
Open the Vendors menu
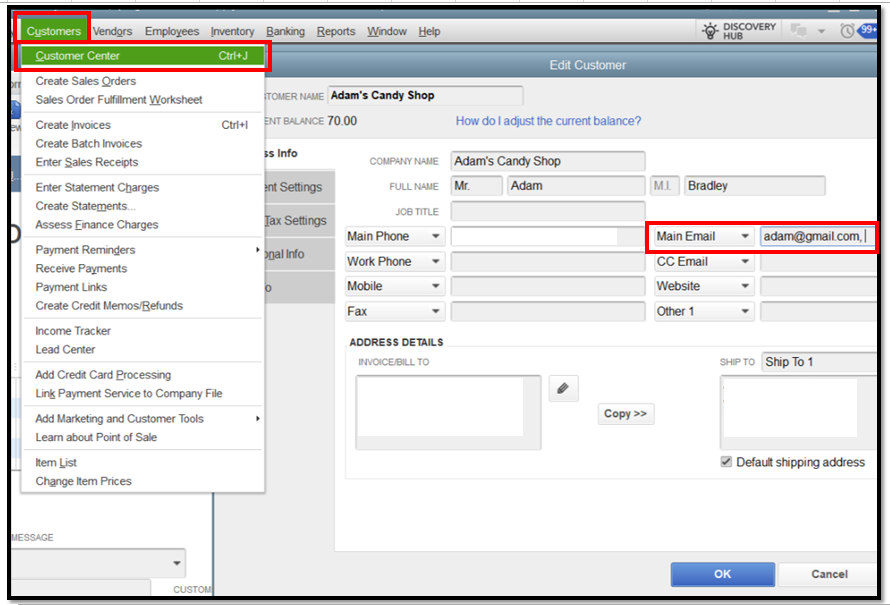(112, 32)
